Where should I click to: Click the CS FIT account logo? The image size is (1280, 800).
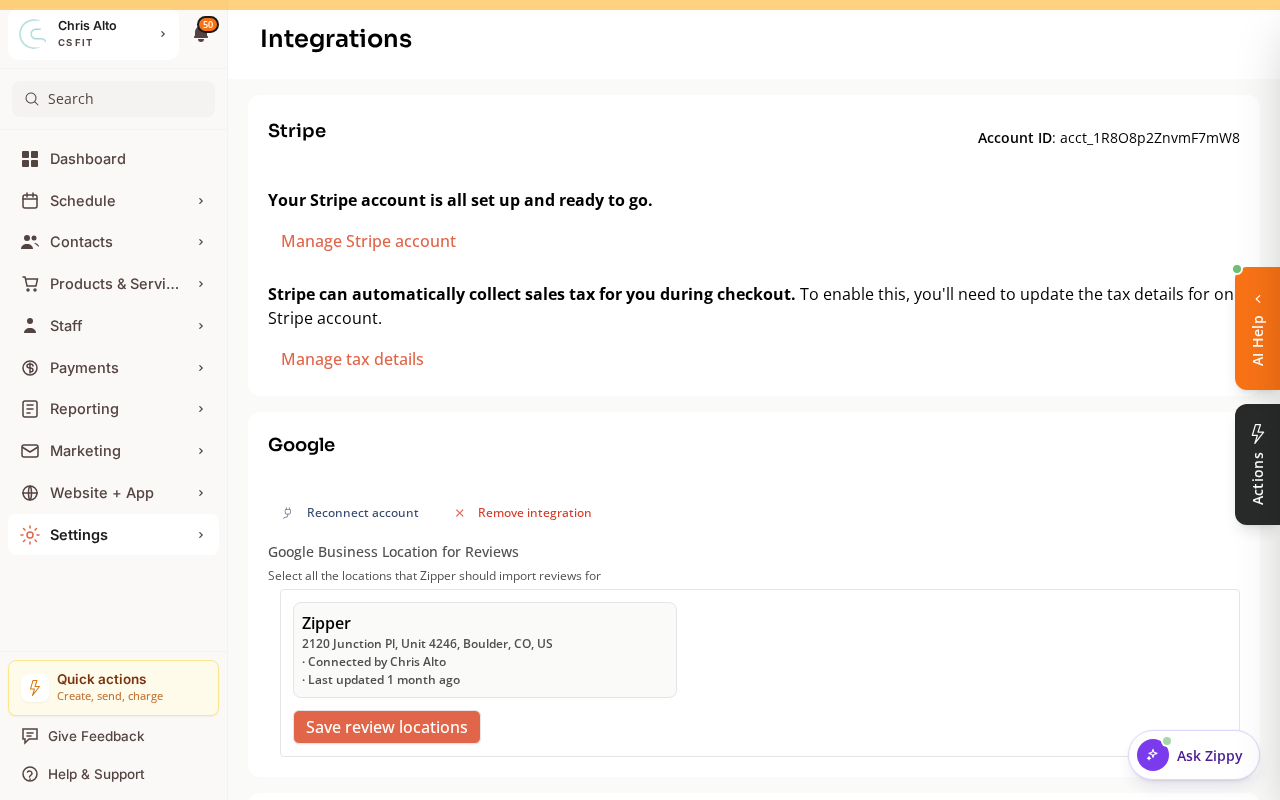[33, 34]
